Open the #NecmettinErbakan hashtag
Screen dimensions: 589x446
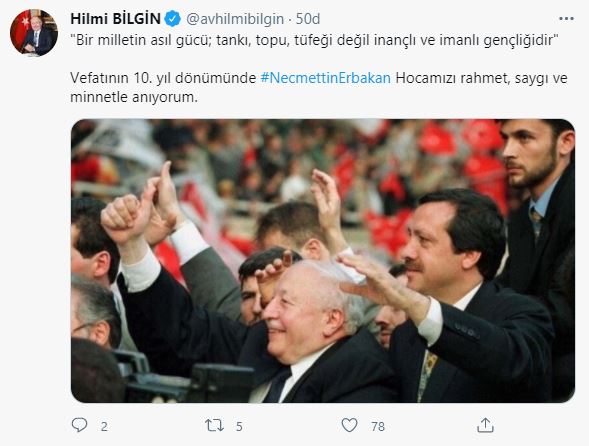pos(325,78)
